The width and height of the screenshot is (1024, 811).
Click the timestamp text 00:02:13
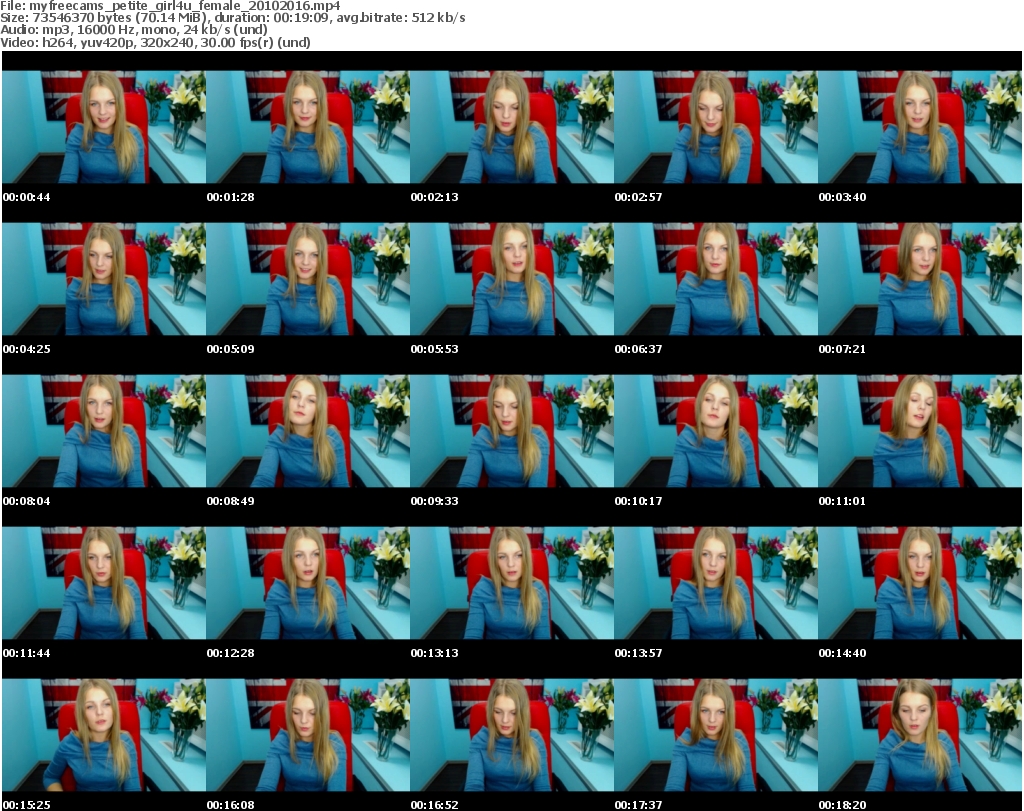[435, 197]
